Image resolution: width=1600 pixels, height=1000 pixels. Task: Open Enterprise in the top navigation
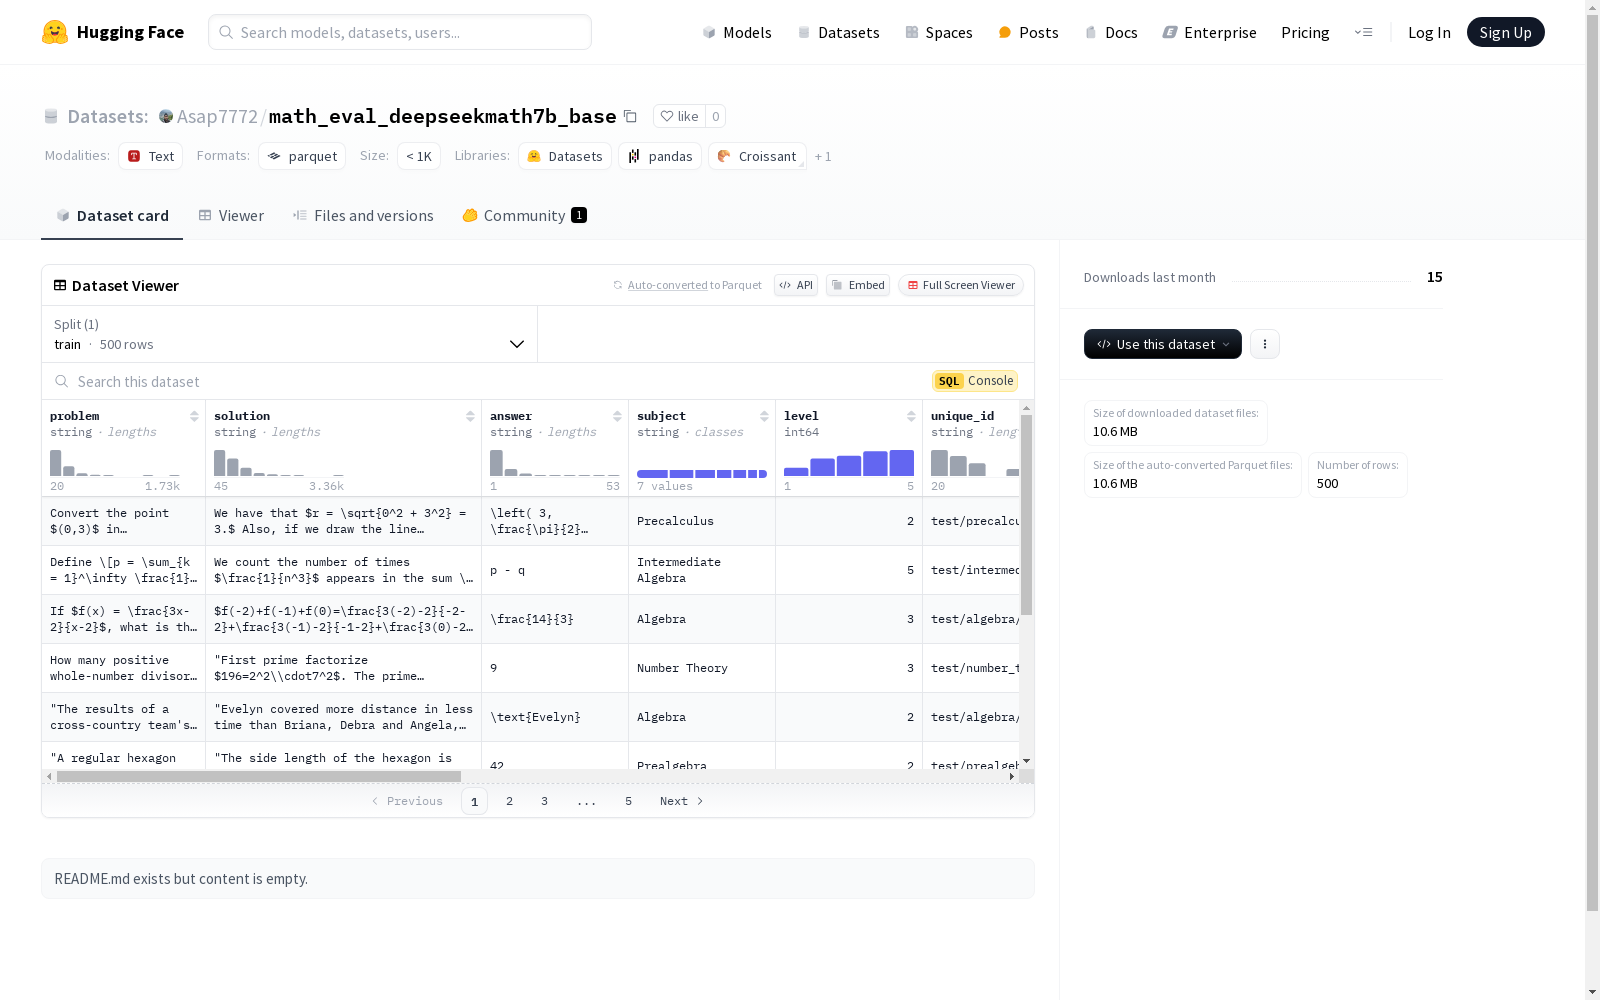[x=1209, y=32]
